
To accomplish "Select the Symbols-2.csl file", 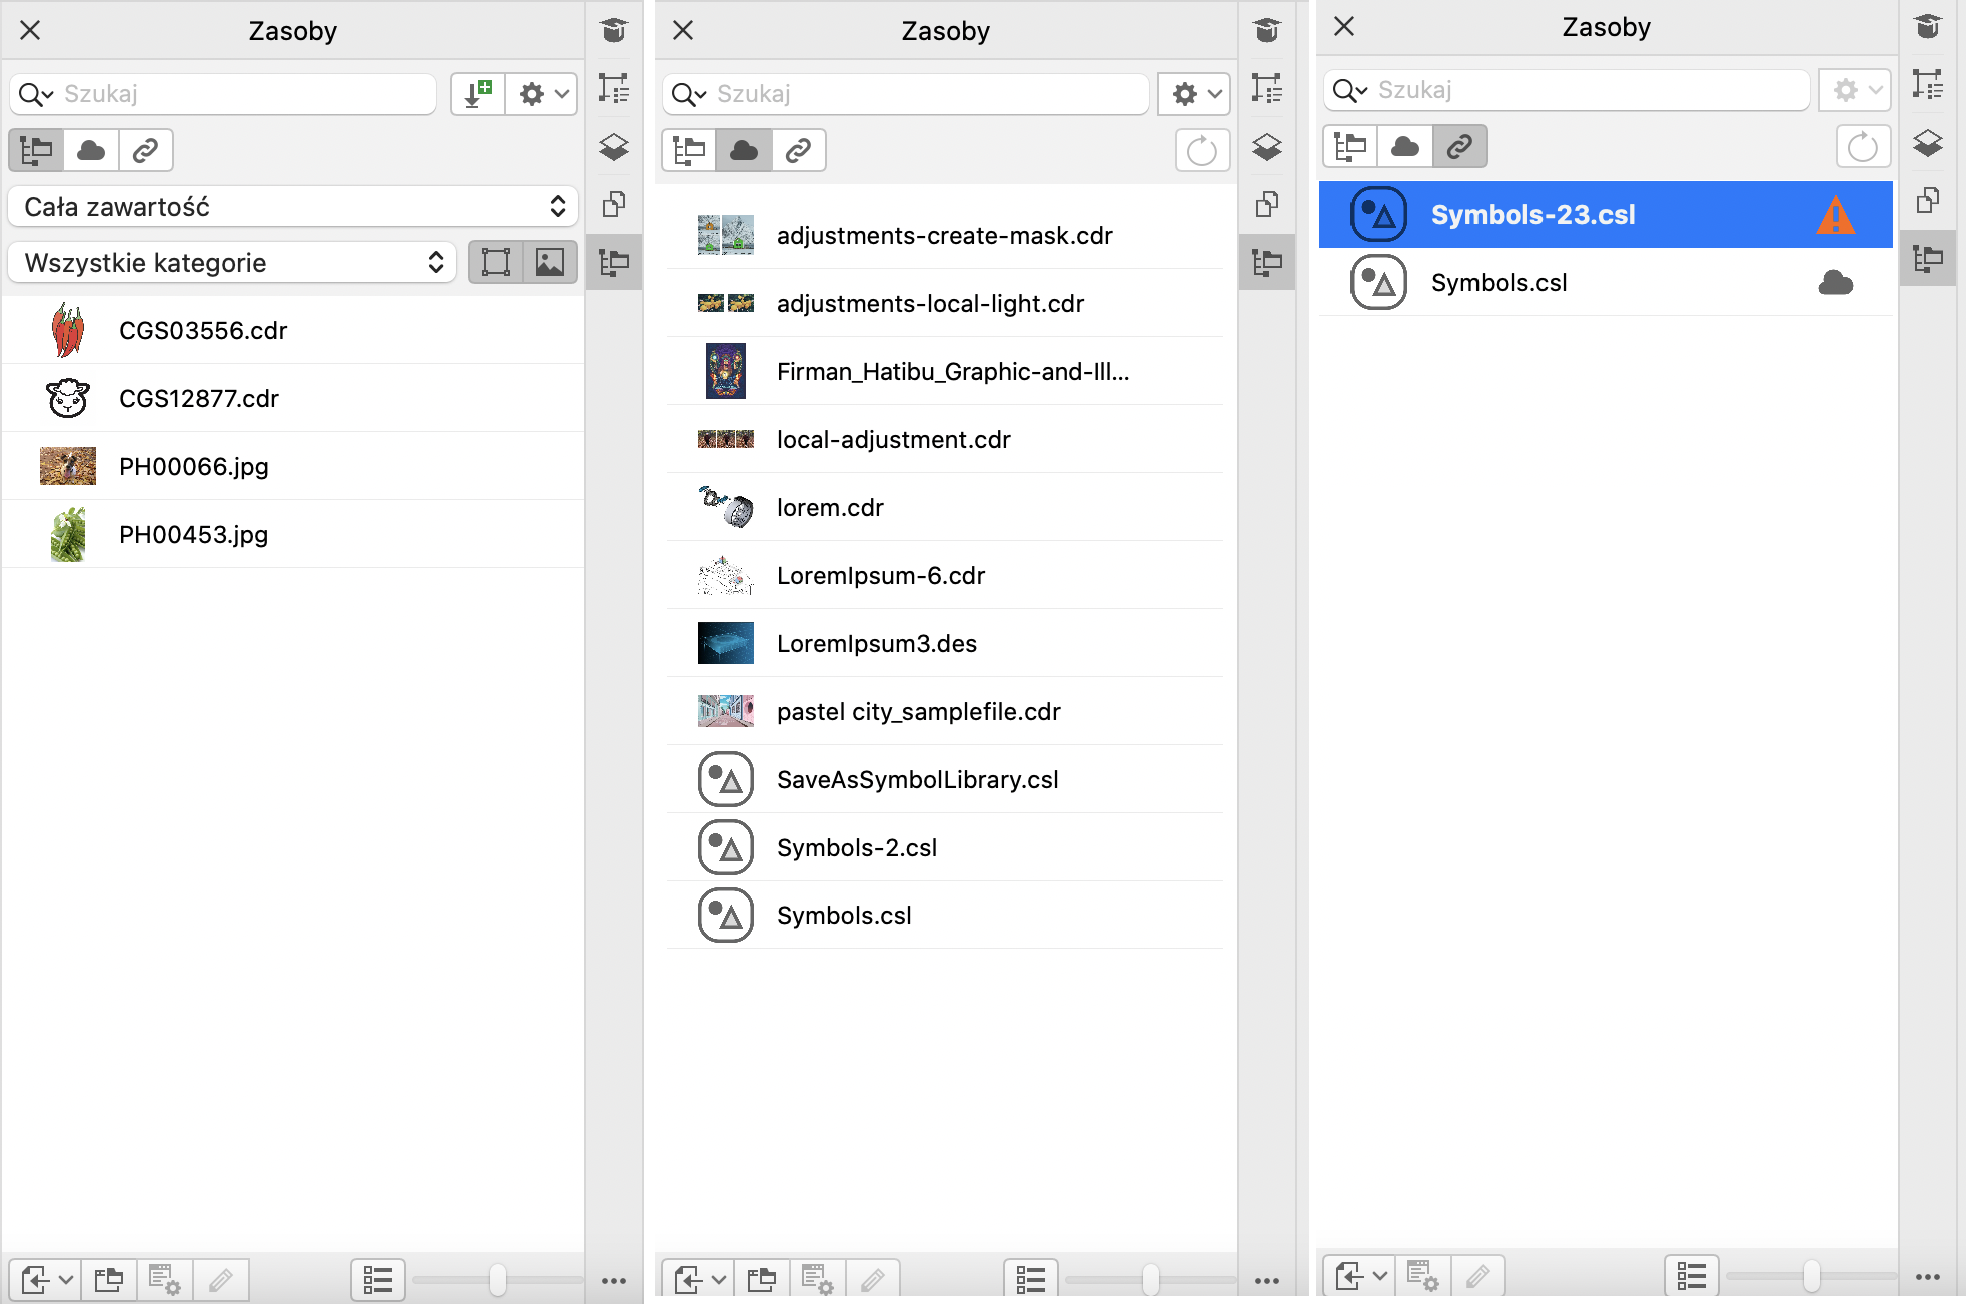I will (x=857, y=848).
